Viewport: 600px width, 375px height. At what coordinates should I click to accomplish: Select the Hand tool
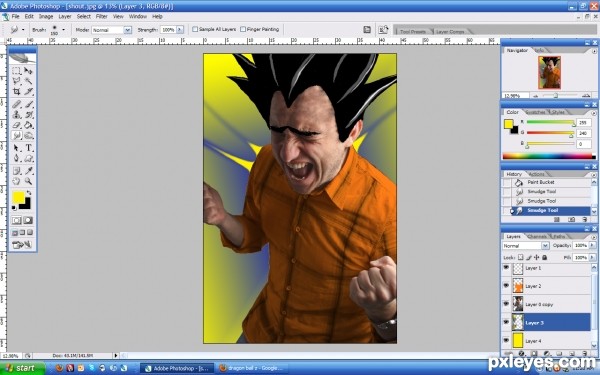click(16, 181)
